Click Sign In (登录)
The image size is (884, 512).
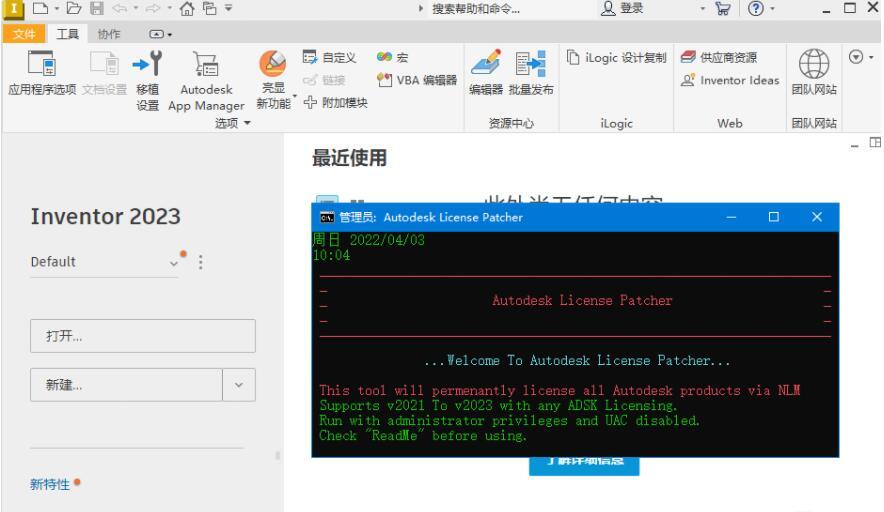[x=622, y=8]
